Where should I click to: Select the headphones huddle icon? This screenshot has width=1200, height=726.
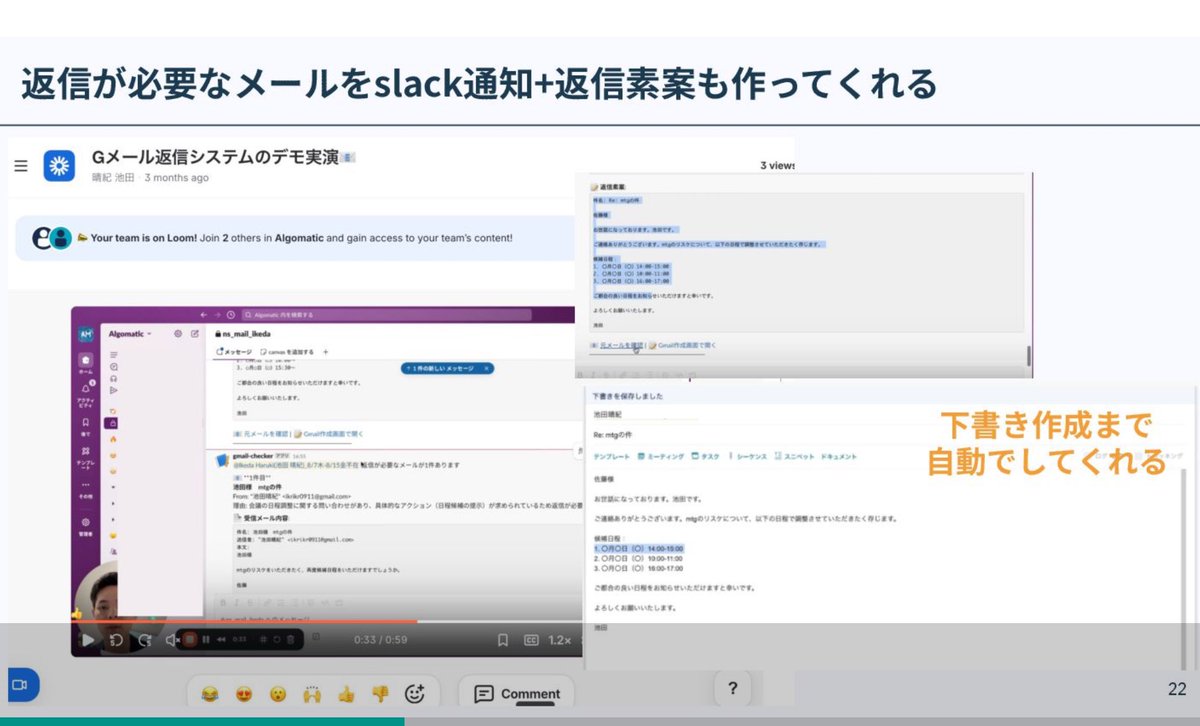pyautogui.click(x=113, y=379)
